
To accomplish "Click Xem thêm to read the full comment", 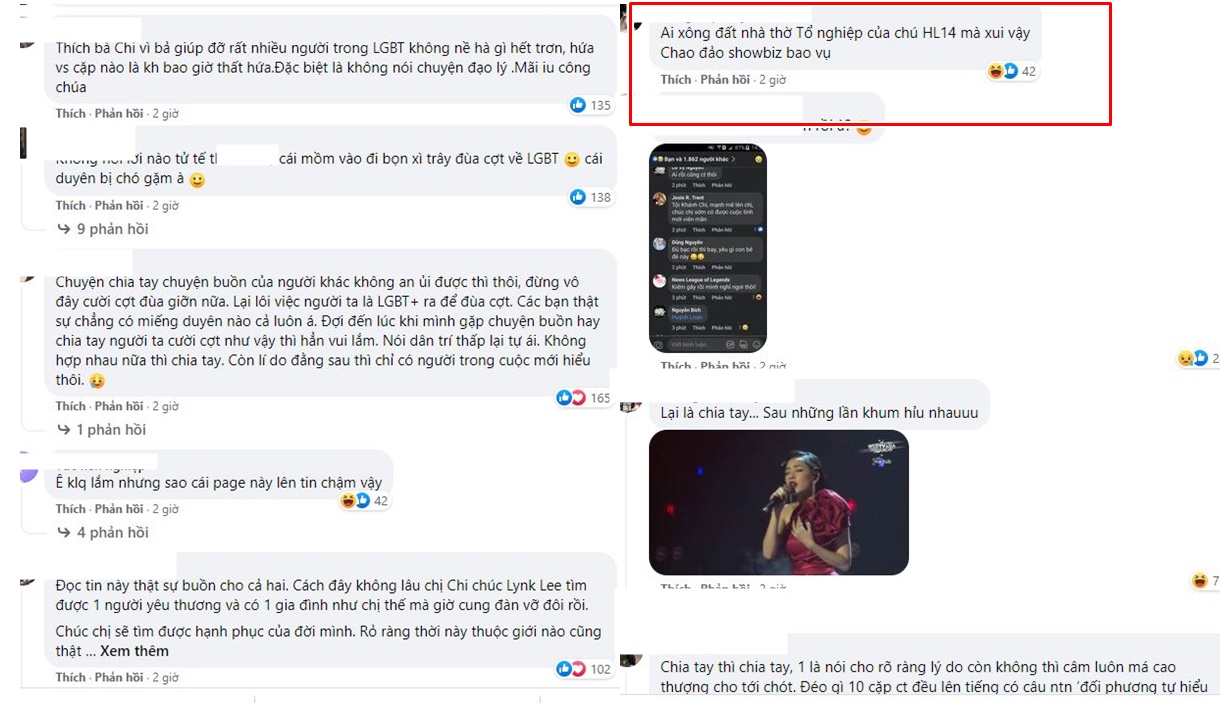I will pyautogui.click(x=134, y=651).
